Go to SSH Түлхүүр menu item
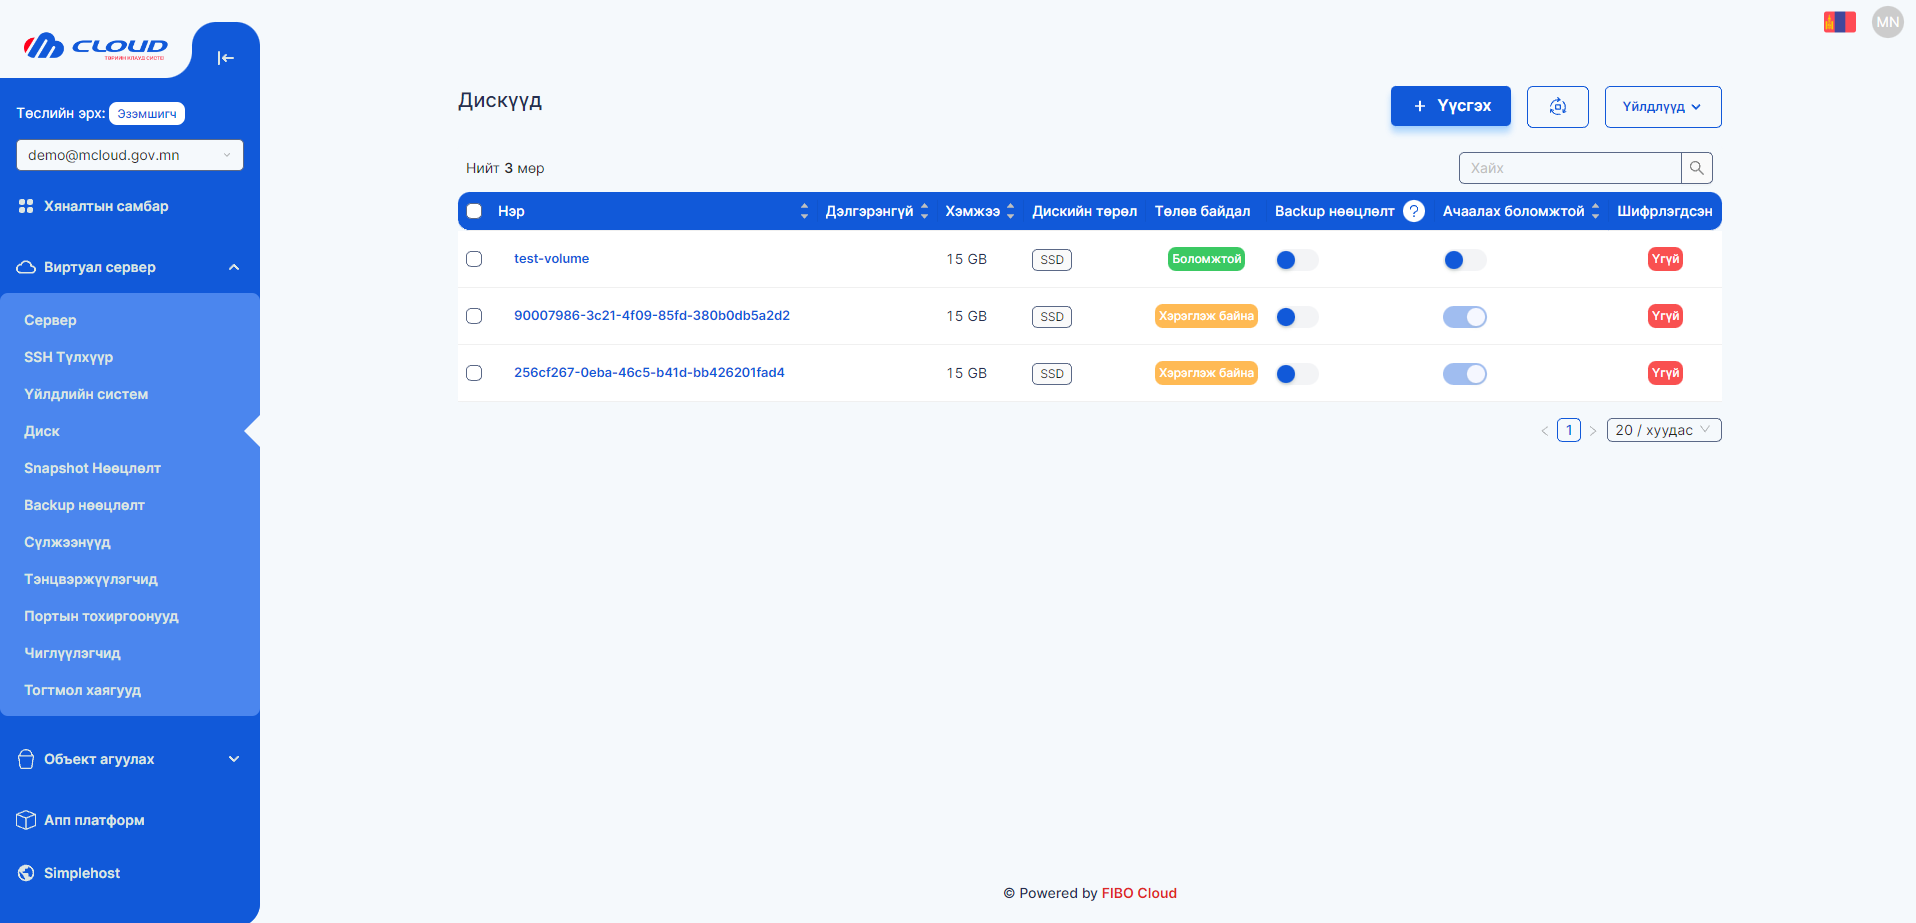 pyautogui.click(x=68, y=357)
